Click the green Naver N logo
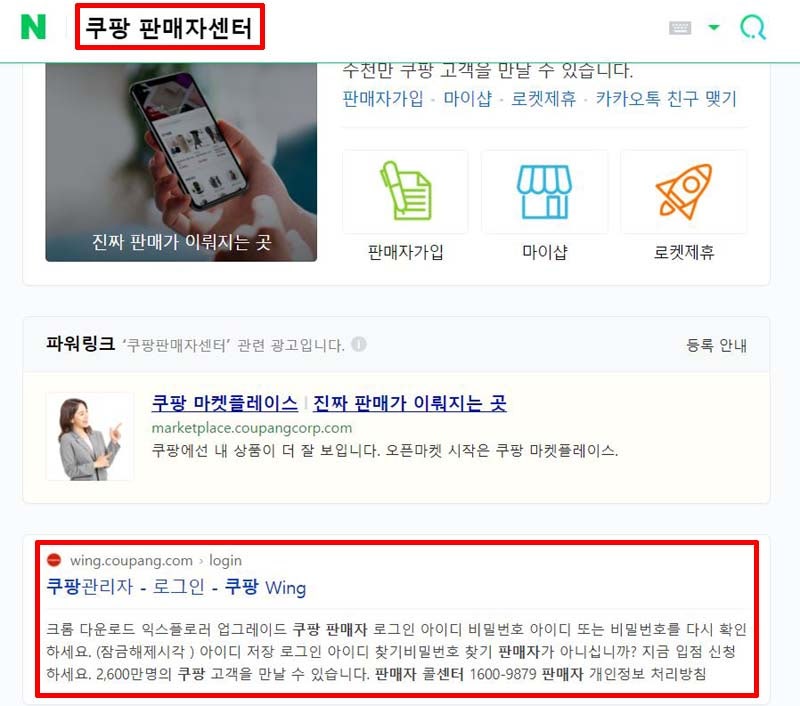 33,27
